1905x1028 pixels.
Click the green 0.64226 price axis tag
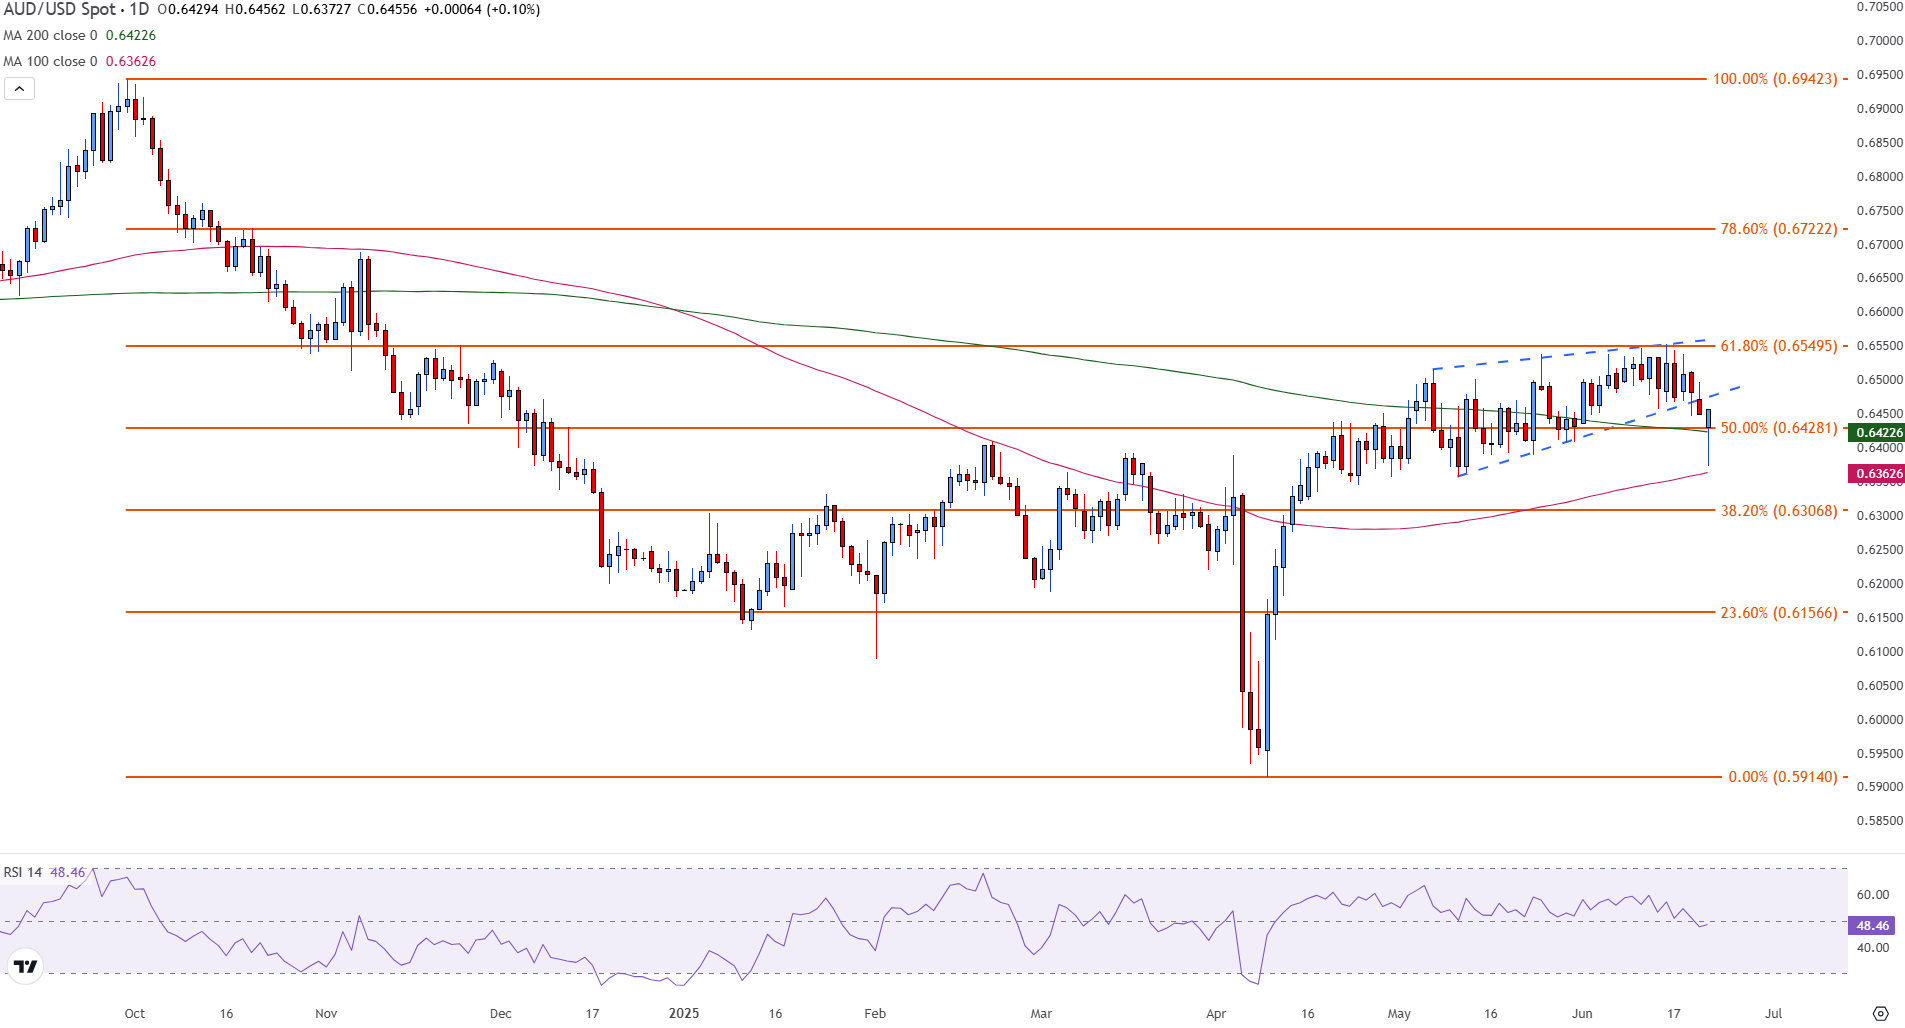tap(1878, 433)
